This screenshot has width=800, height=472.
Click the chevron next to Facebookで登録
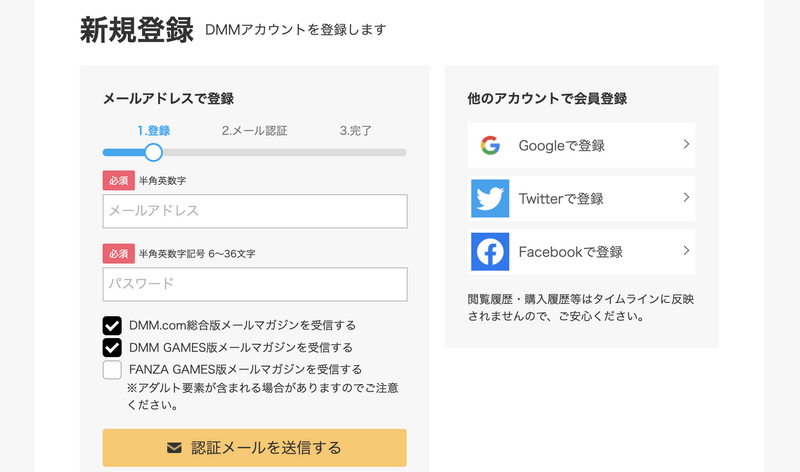point(686,251)
